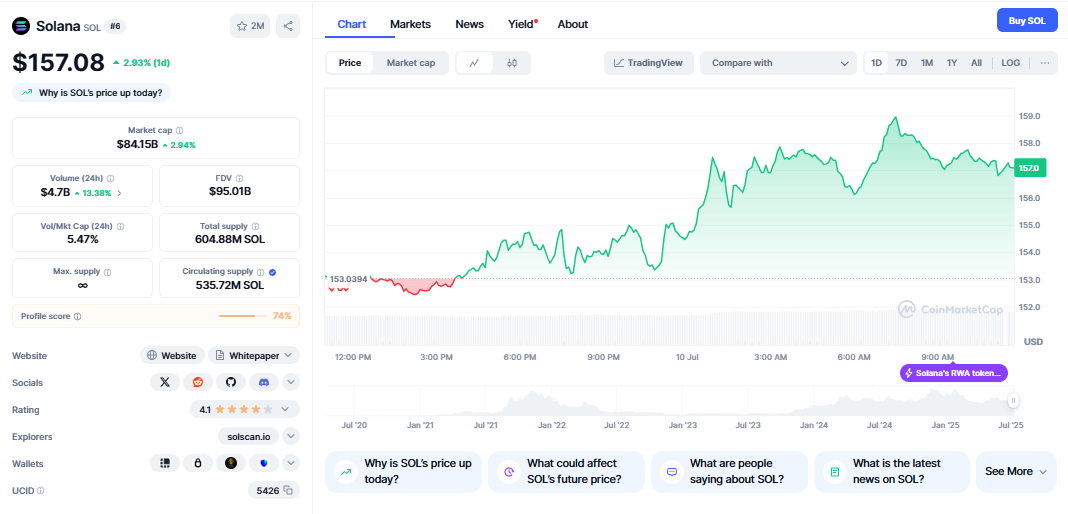This screenshot has width=1068, height=514.
Task: Expand the 4.1 Rating details
Action: pos(245,410)
